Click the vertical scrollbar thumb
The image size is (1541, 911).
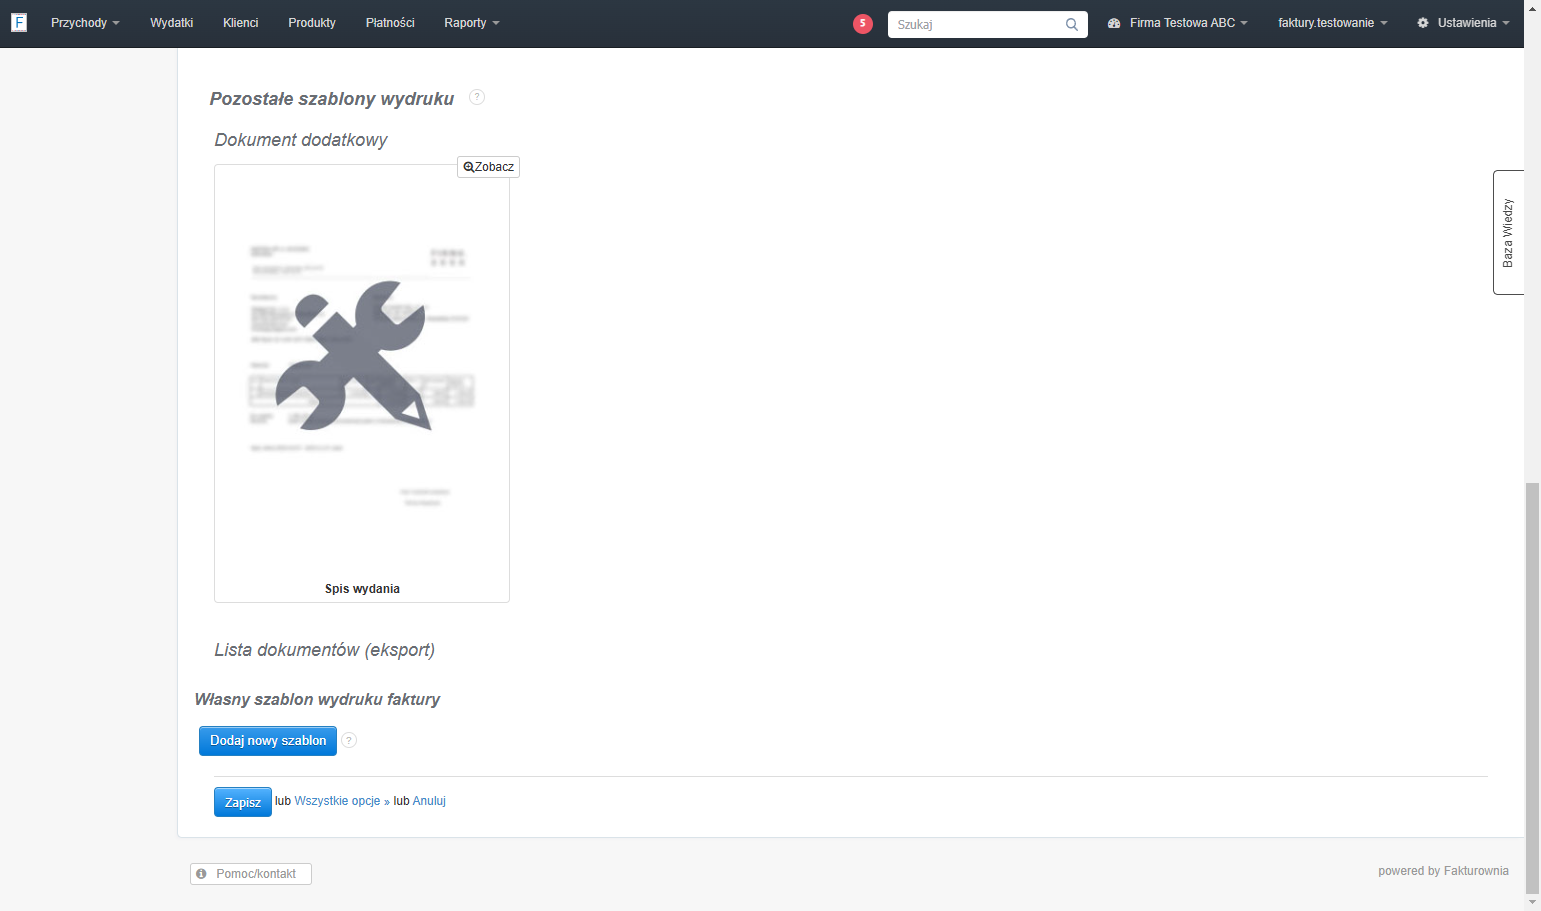(1532, 686)
